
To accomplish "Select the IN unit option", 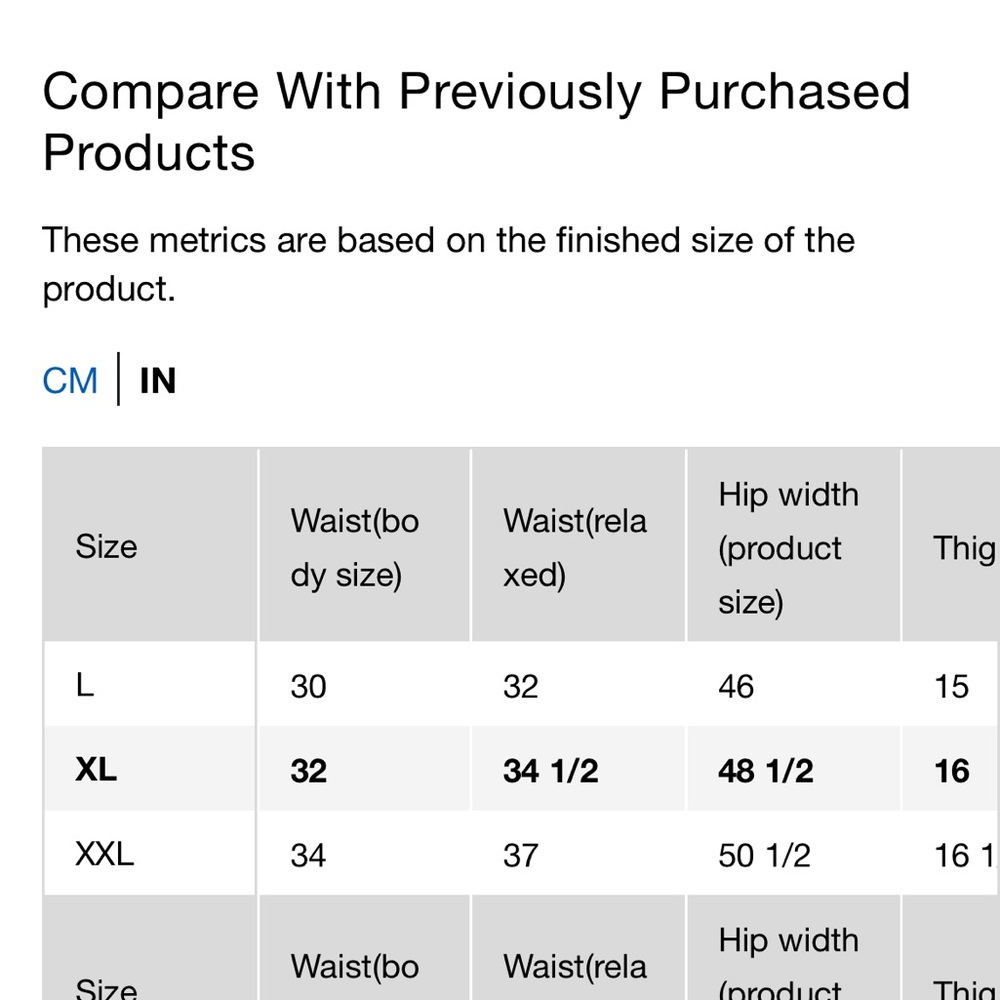I will coord(158,381).
